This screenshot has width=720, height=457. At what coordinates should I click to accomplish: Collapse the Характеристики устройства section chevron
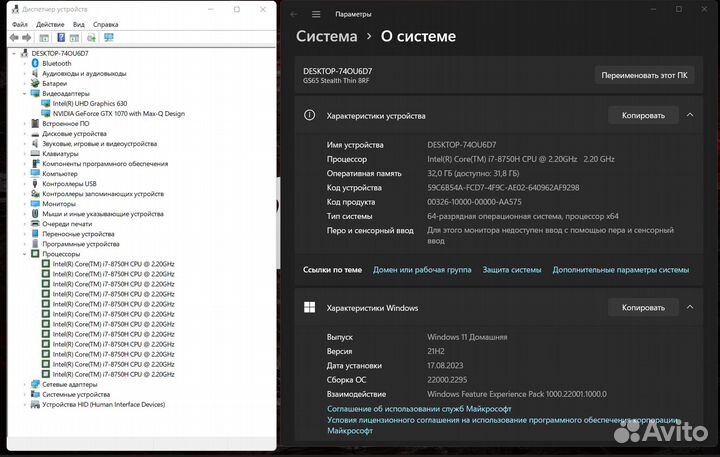point(690,115)
